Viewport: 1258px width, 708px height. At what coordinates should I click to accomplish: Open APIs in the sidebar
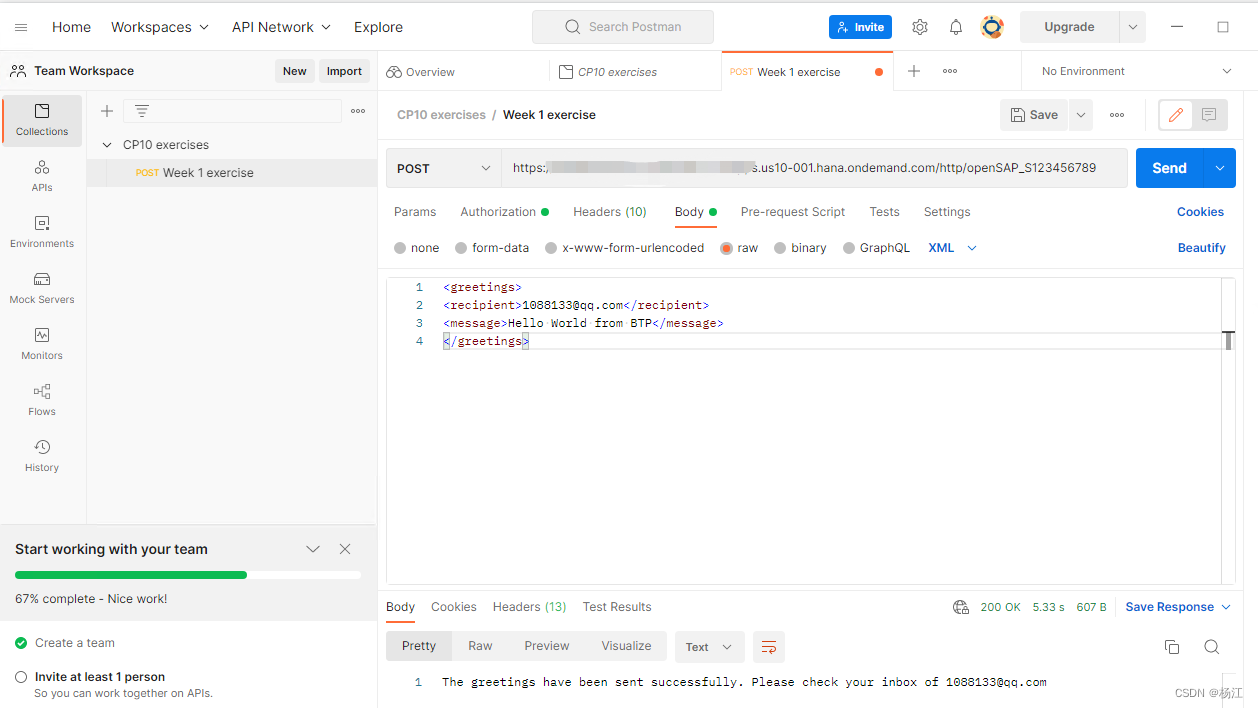tap(42, 176)
